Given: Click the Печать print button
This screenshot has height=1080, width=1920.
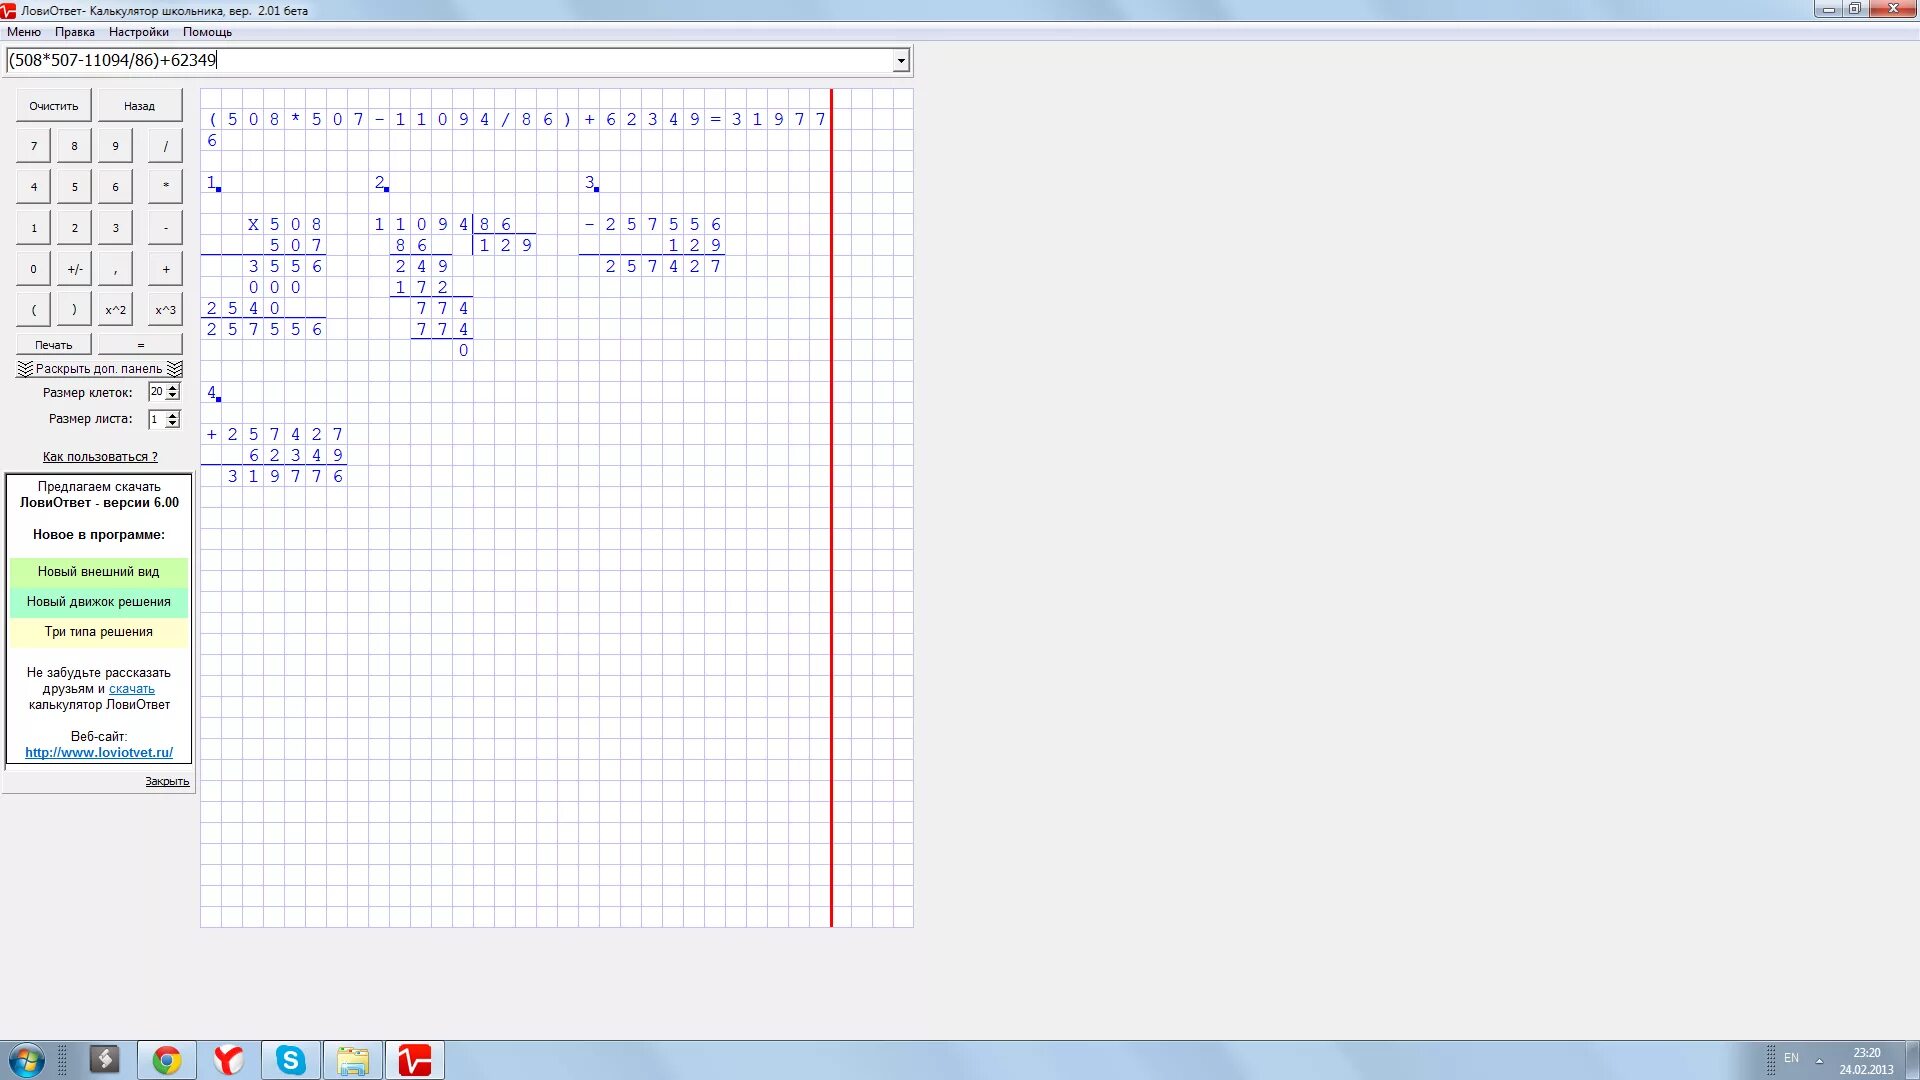Looking at the screenshot, I should 54,345.
